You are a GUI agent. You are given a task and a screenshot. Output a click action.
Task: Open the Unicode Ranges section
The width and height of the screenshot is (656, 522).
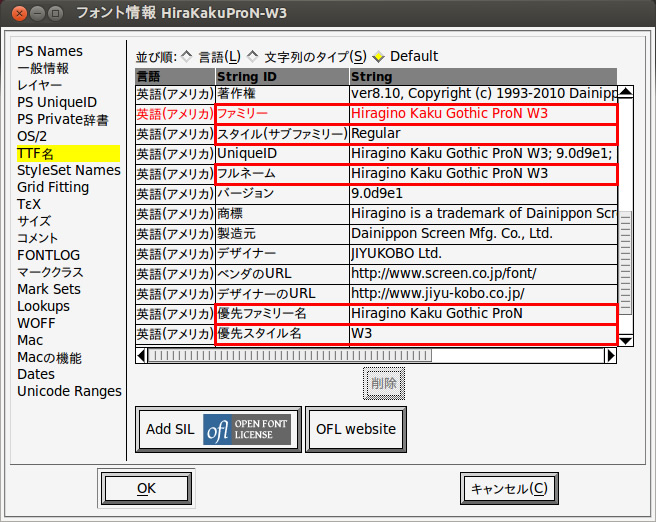[x=69, y=391]
